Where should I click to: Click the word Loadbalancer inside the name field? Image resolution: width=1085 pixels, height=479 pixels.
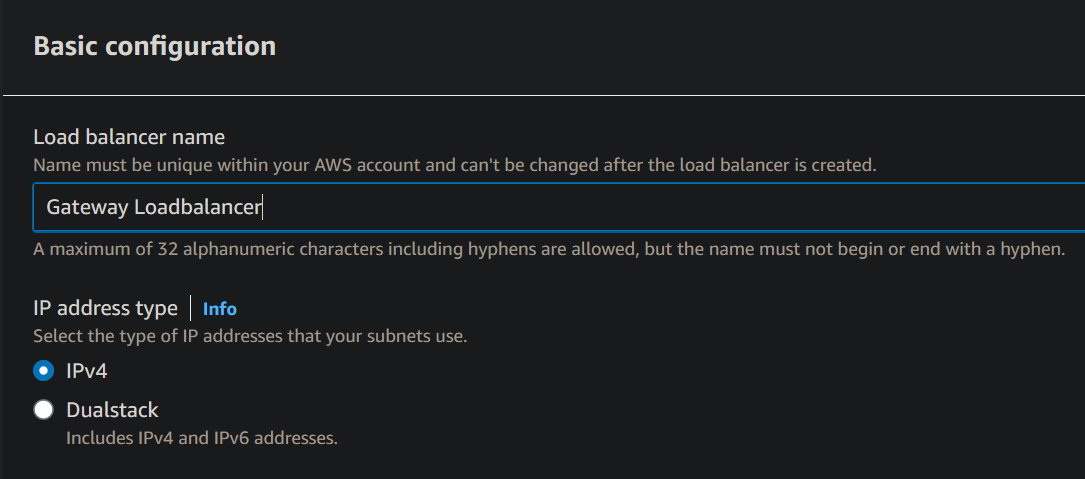198,207
